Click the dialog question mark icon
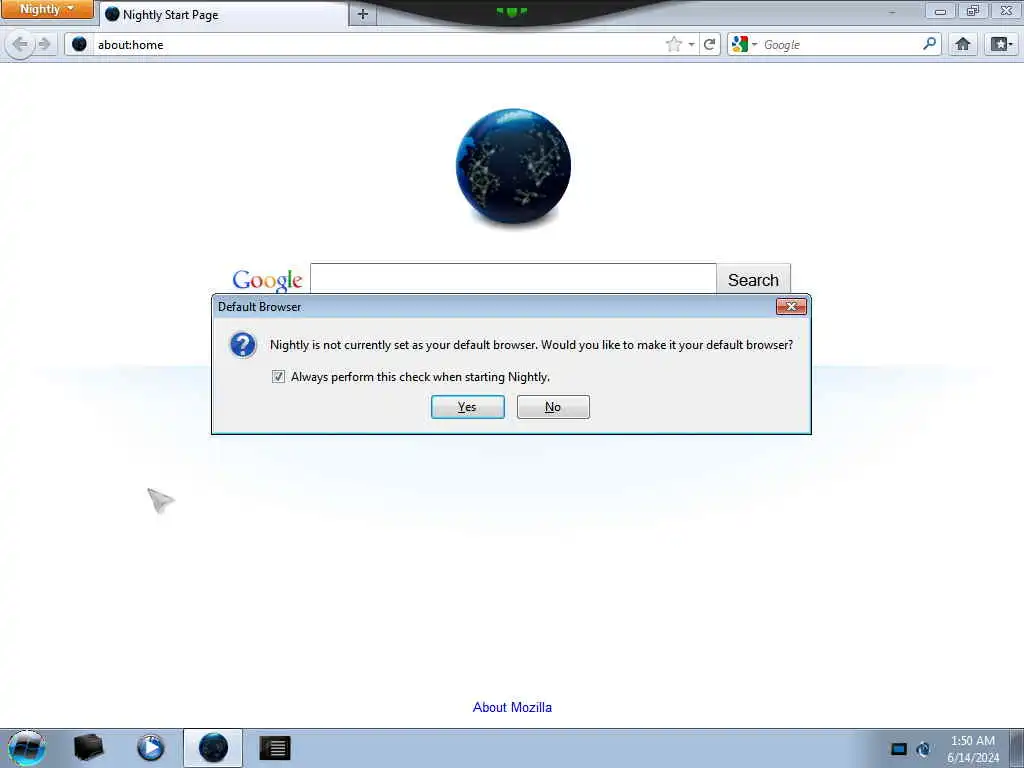Screen dimensions: 1024x768 coord(243,345)
